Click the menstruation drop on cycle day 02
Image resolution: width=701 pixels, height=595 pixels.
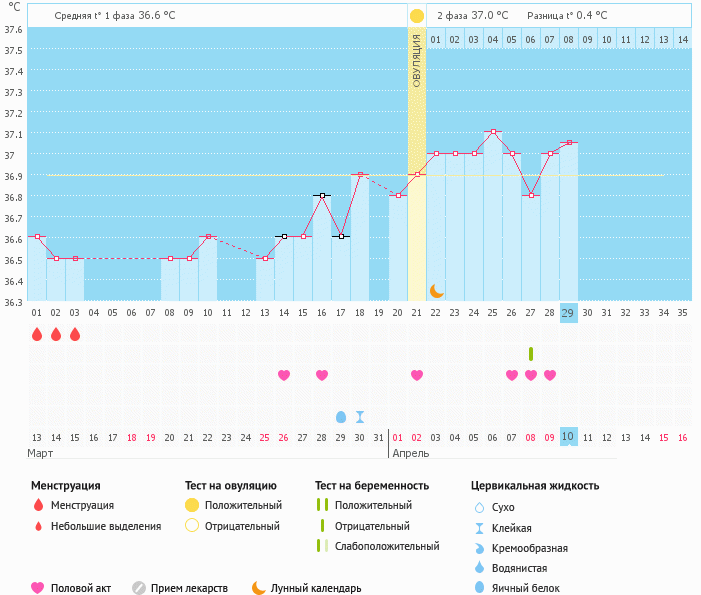(56, 334)
